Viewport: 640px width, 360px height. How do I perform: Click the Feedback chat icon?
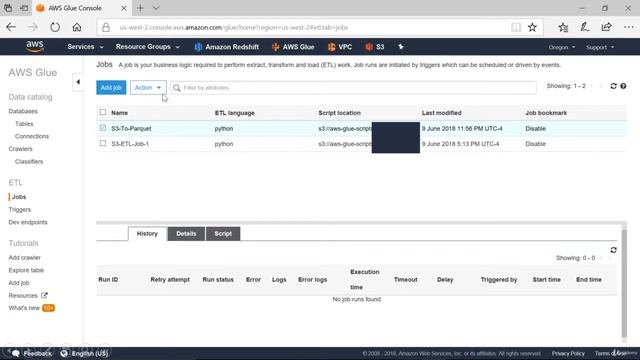click(x=16, y=353)
